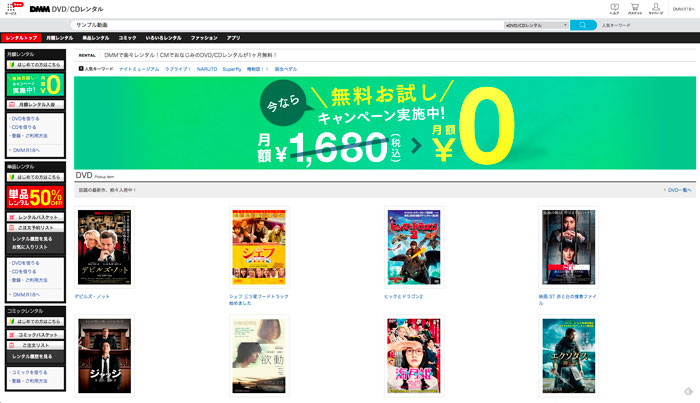Open the 映画 ST 赤と白の捜査ファイル cover
Screen dimensions: 700x403
tap(568, 247)
